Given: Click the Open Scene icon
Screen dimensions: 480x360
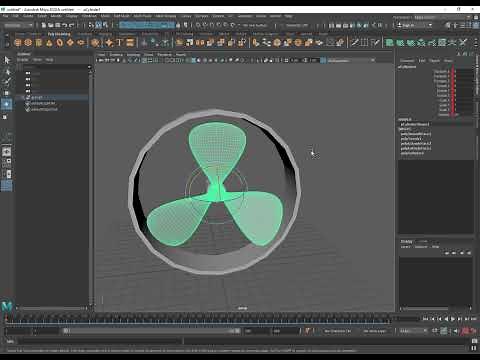Looking at the screenshot, I should tap(51, 25).
